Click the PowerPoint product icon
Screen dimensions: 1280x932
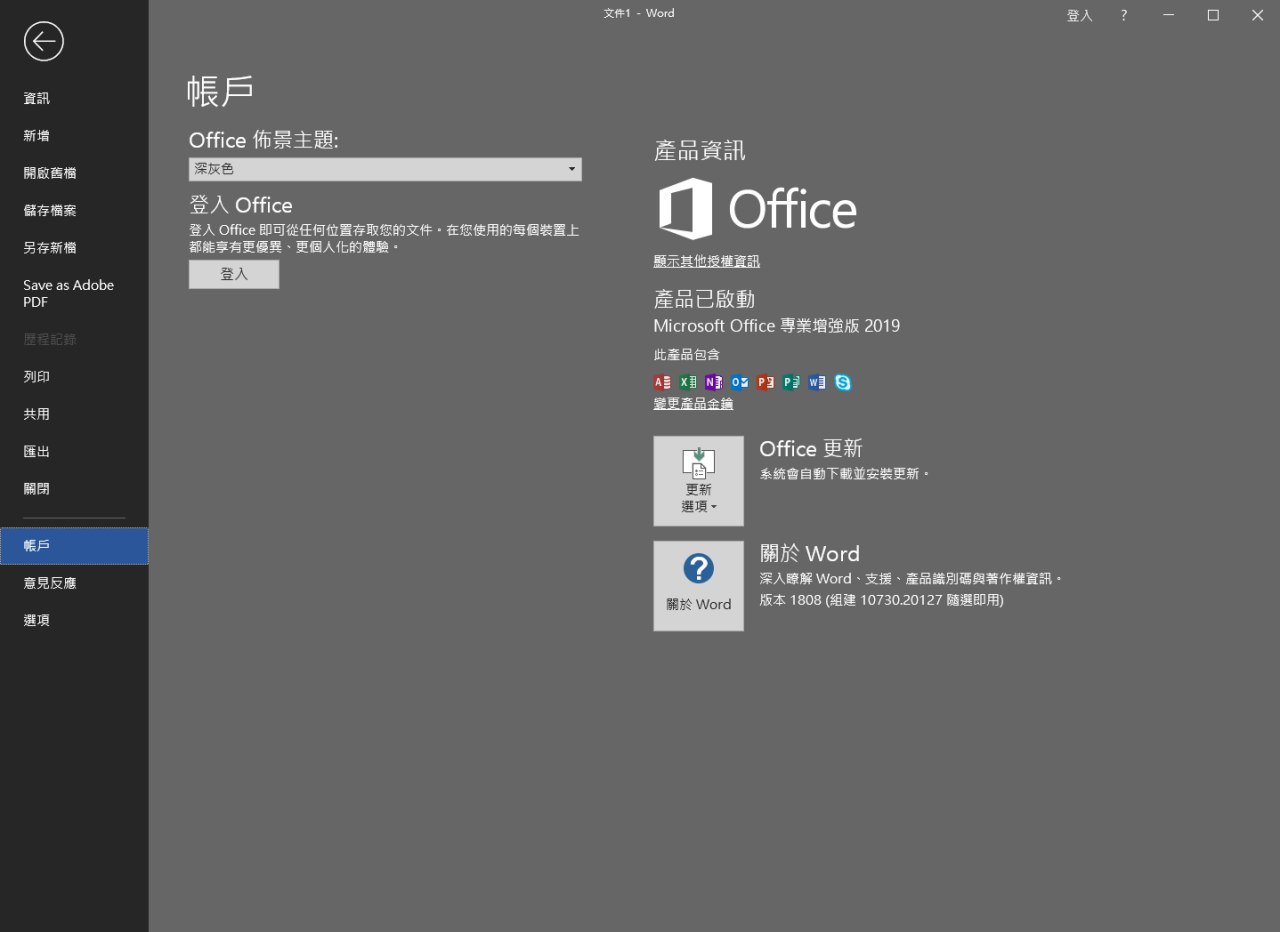tap(766, 382)
